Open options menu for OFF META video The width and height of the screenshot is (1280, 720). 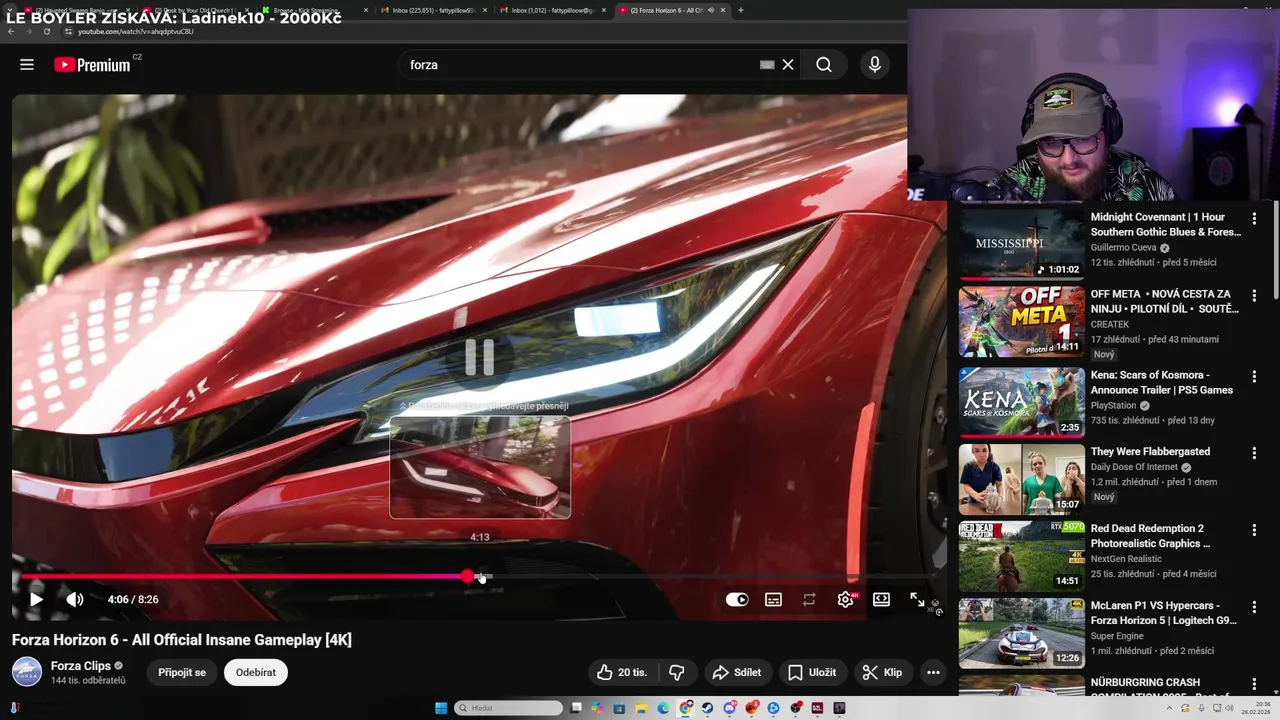1254,296
